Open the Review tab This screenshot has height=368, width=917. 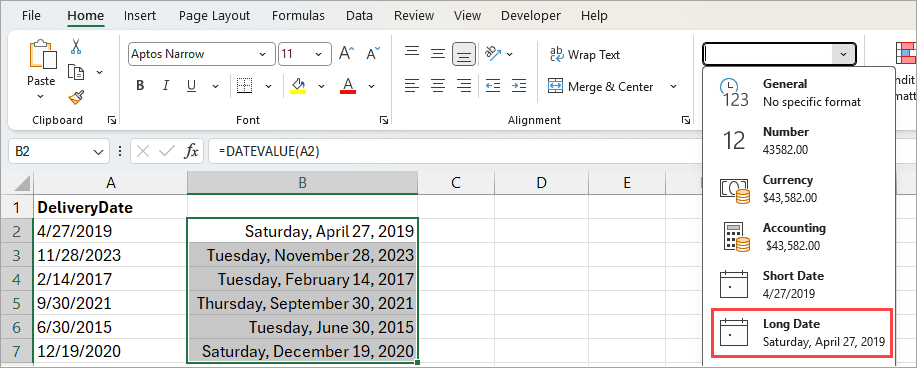[414, 16]
